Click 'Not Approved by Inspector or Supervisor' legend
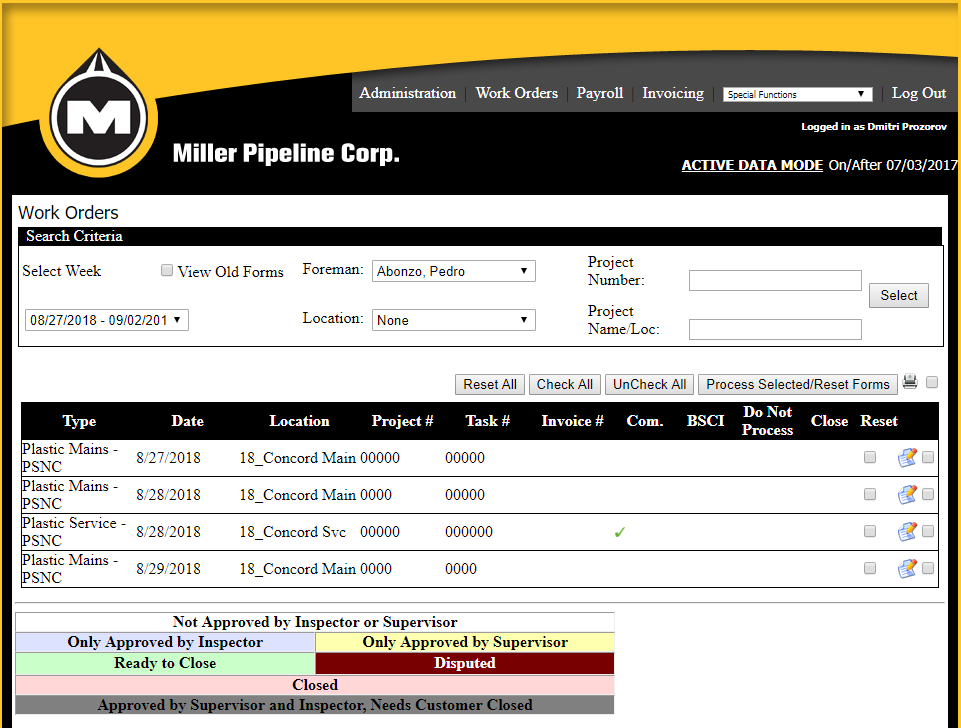Image resolution: width=961 pixels, height=728 pixels. [315, 622]
